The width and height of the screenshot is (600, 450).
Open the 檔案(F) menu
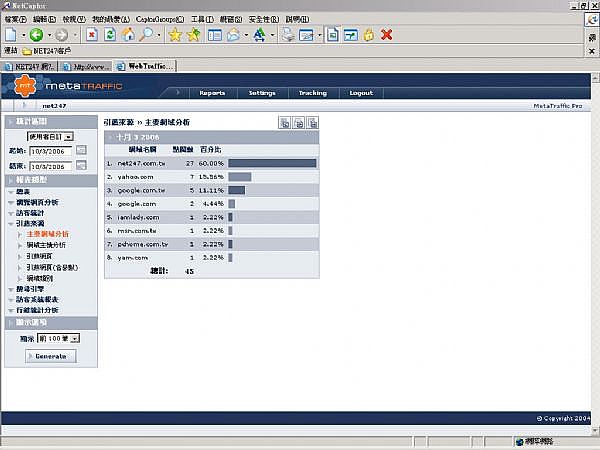pyautogui.click(x=15, y=19)
